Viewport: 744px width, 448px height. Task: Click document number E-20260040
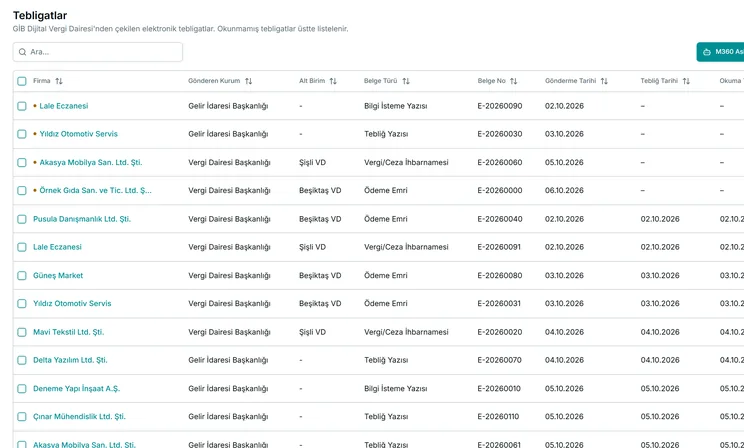click(500, 219)
